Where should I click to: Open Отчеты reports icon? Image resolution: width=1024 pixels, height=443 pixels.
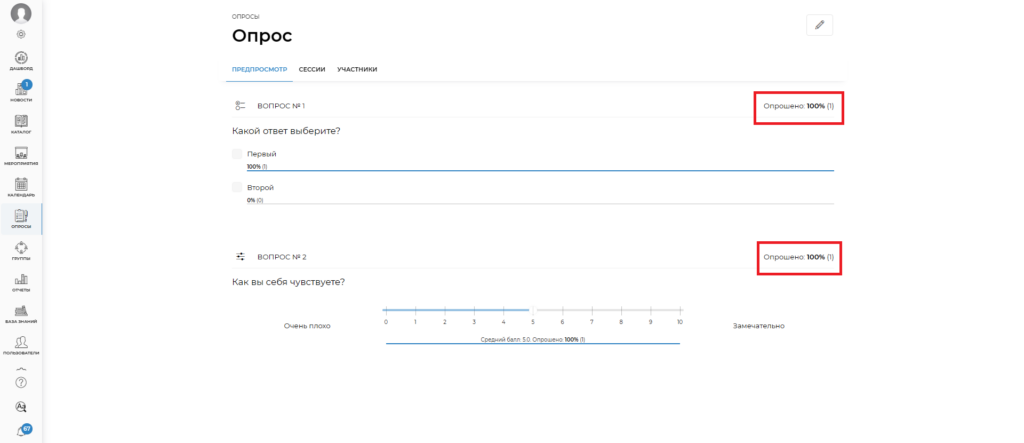(21, 279)
